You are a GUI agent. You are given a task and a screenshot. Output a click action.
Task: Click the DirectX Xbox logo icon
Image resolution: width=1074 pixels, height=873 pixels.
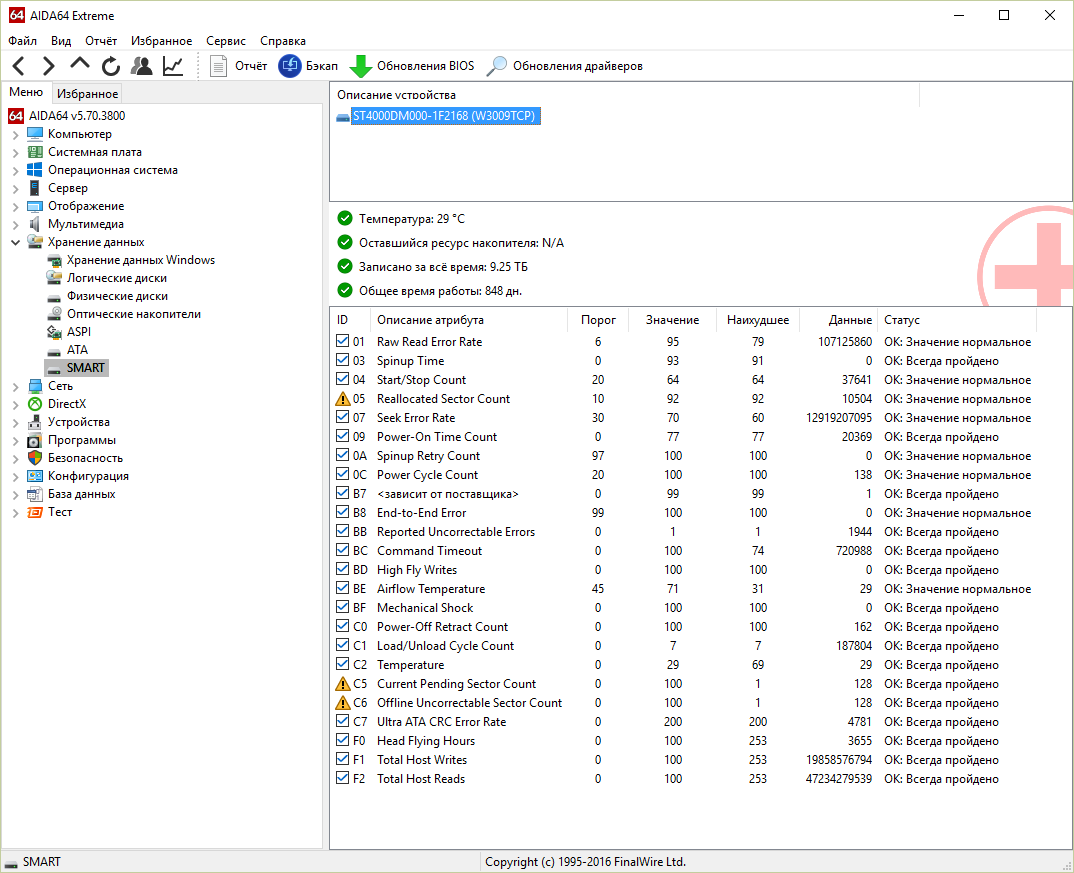point(35,404)
